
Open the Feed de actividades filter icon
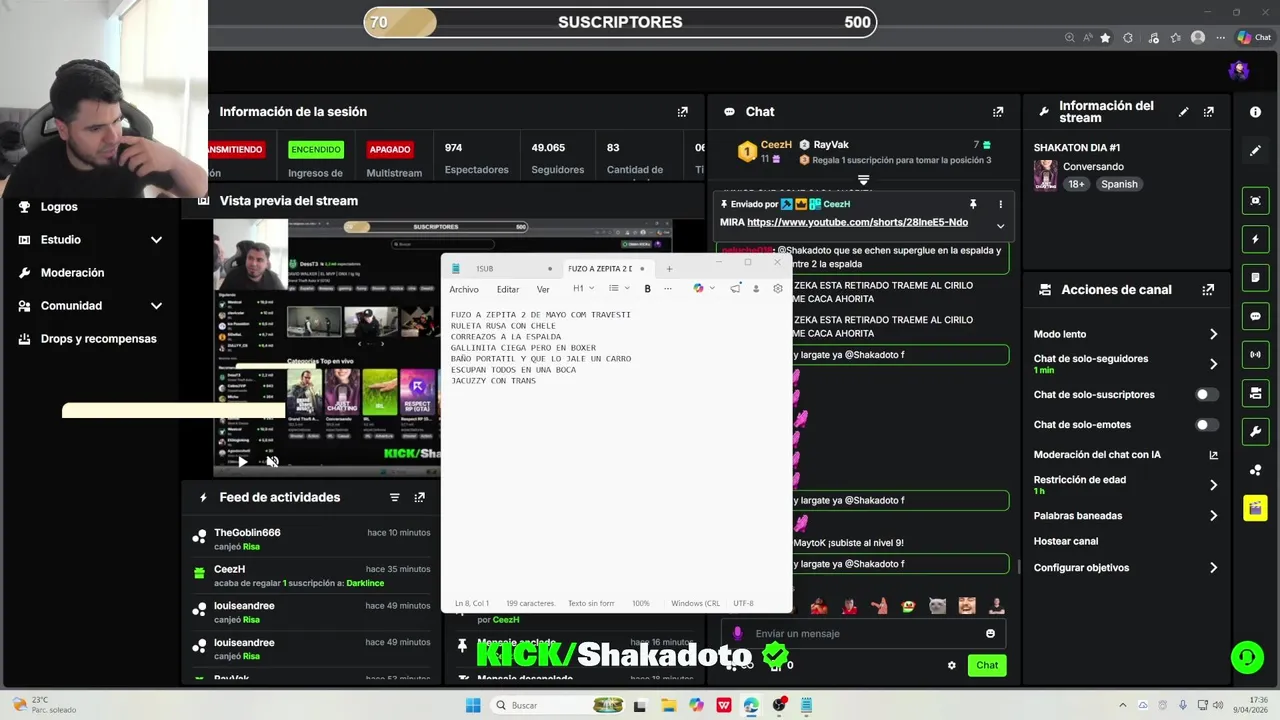(x=394, y=497)
